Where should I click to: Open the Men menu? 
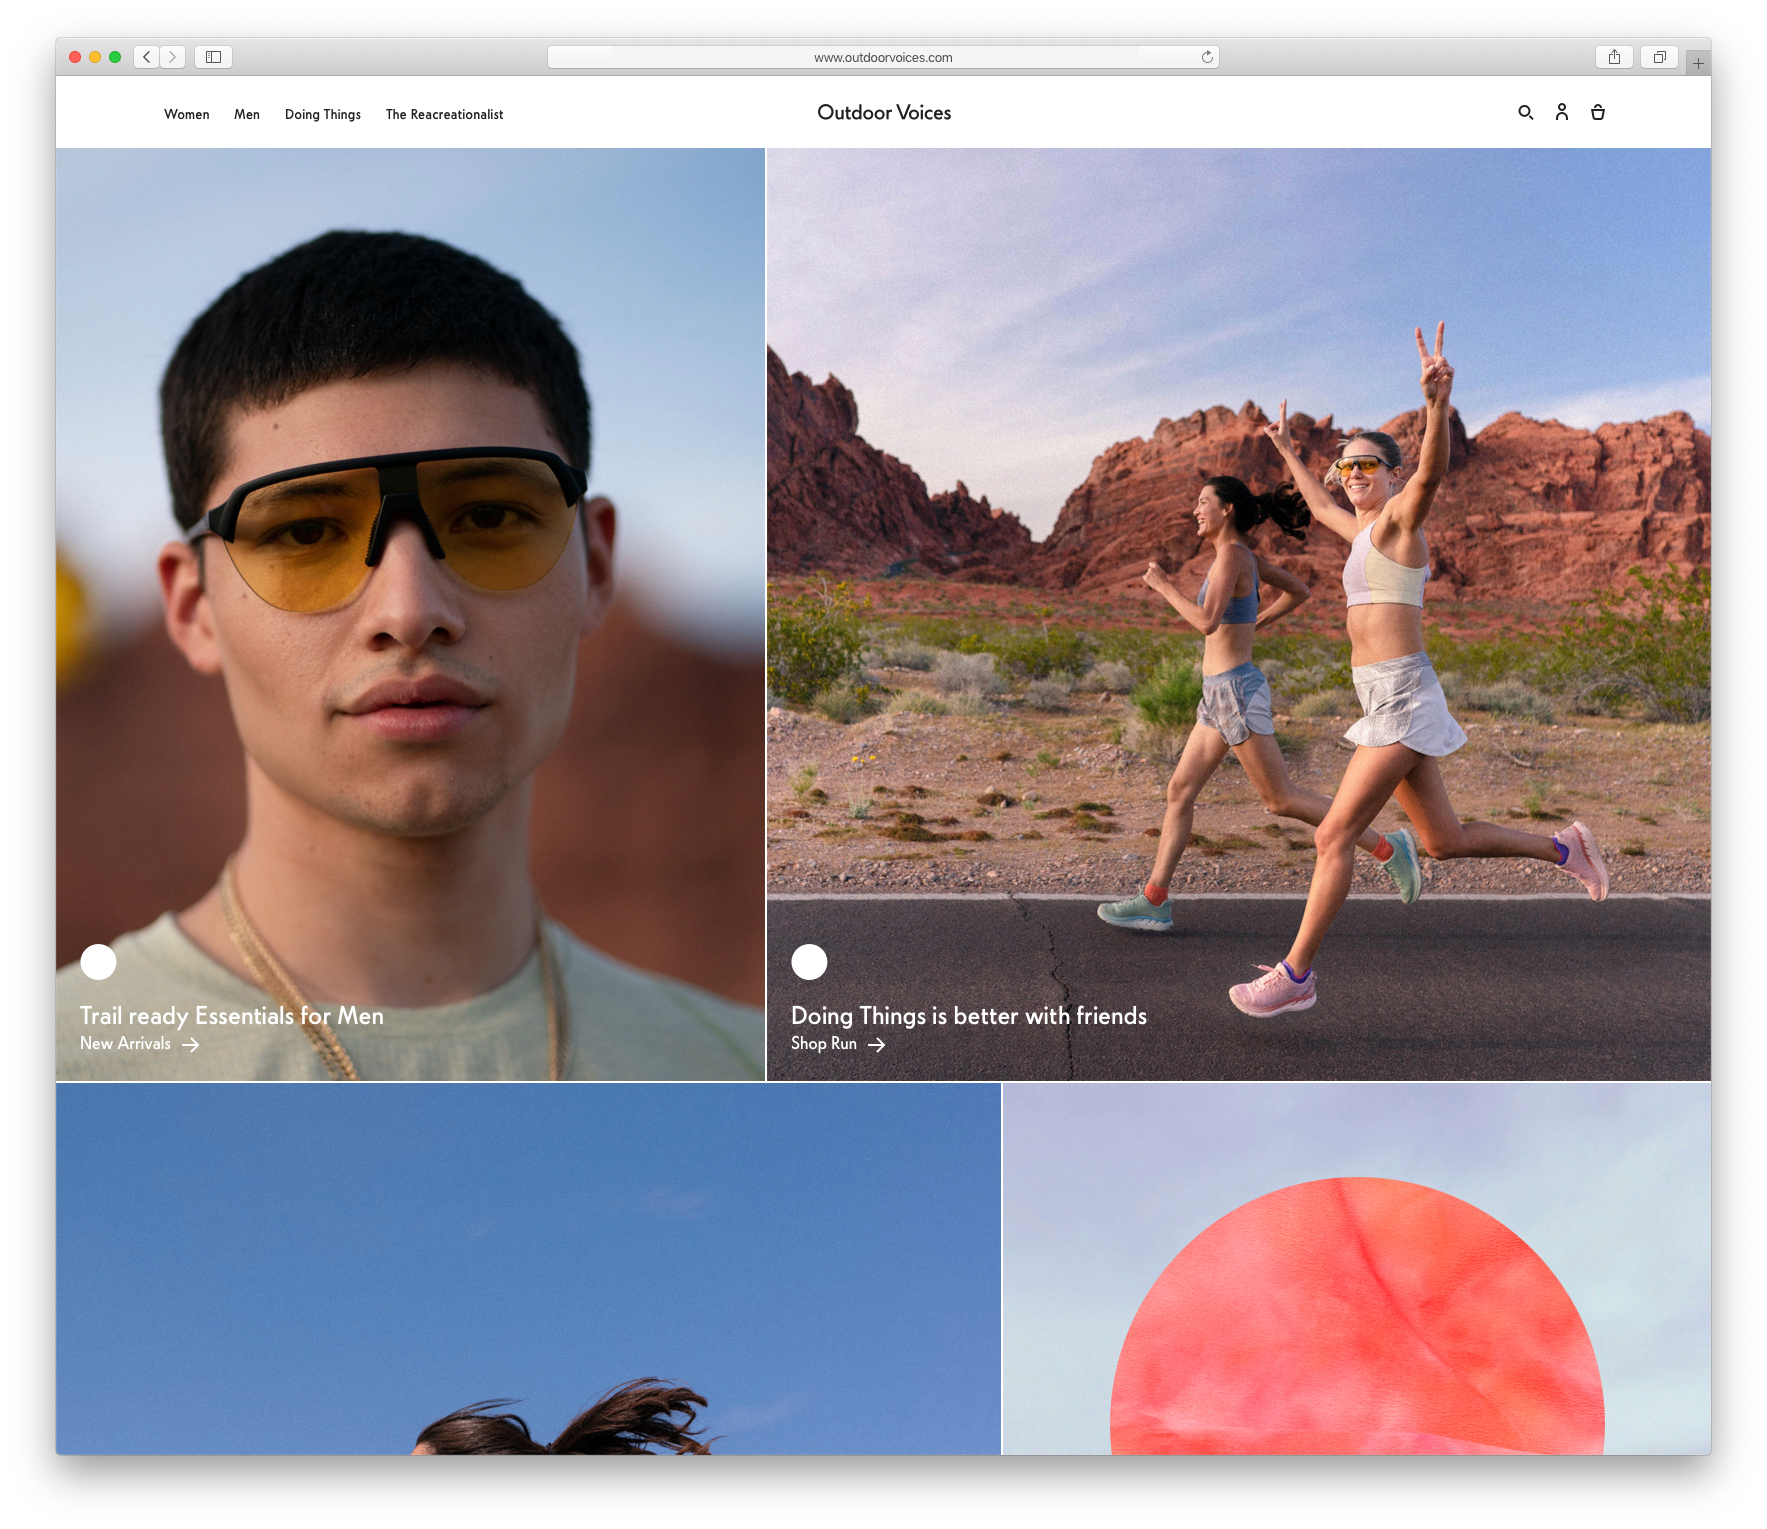click(x=247, y=114)
